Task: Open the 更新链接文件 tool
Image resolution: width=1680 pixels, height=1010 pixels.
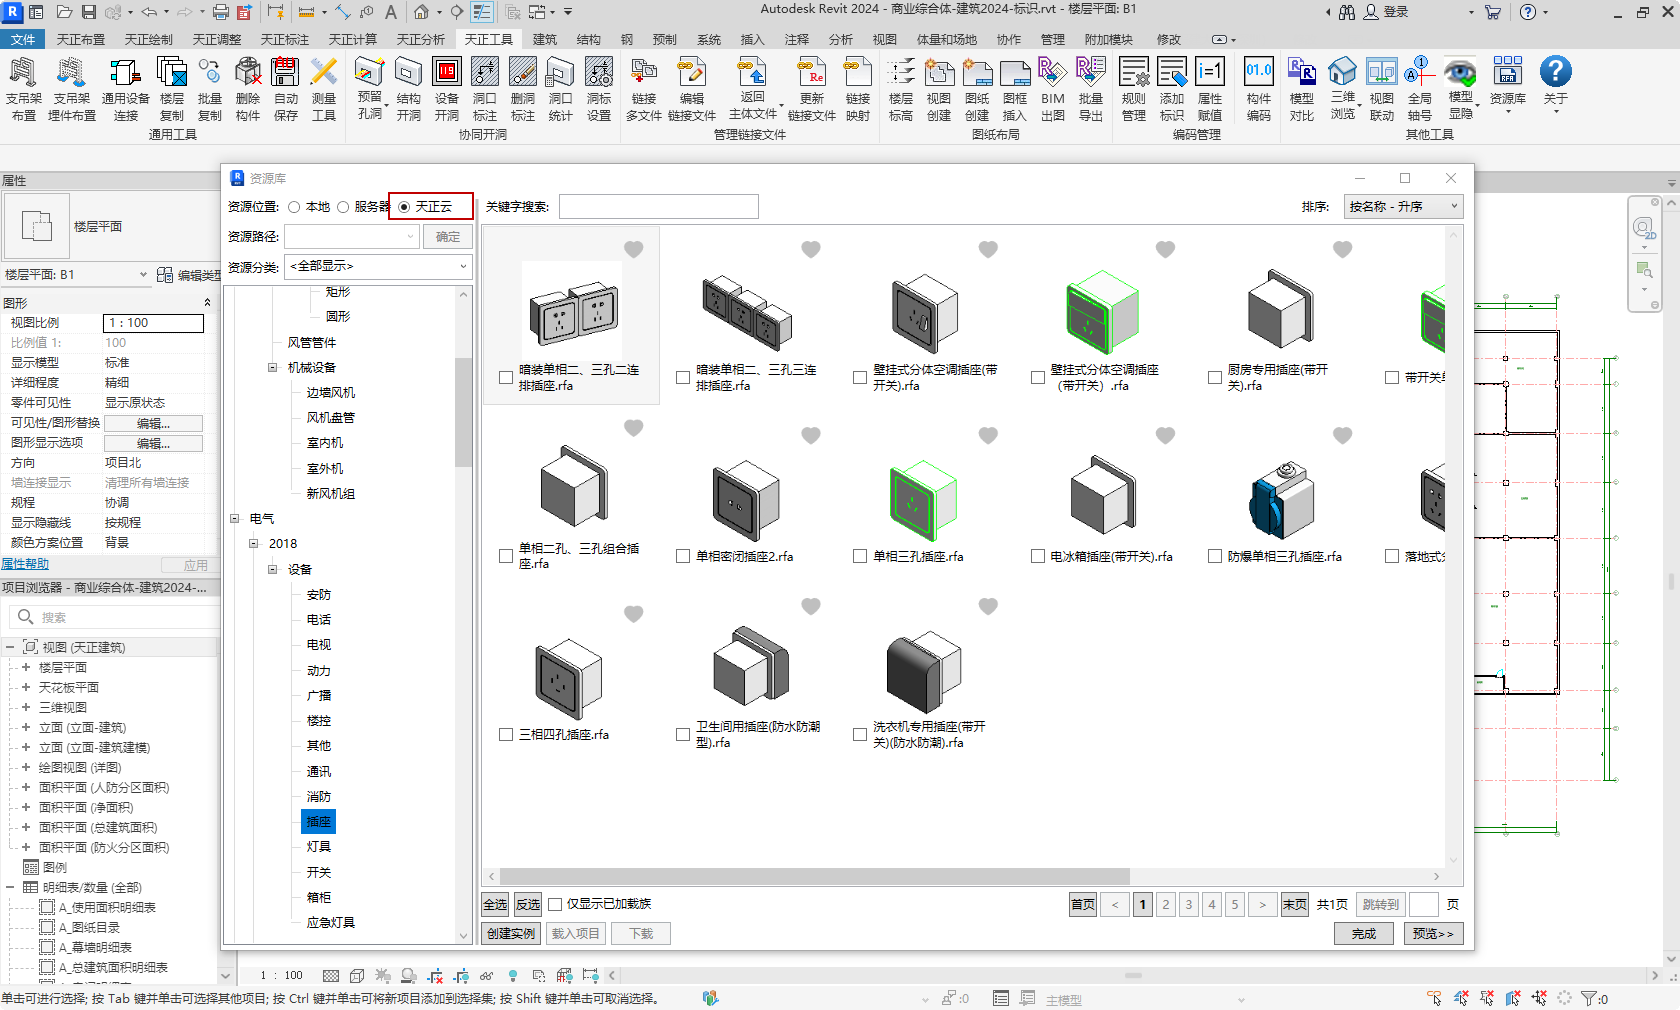Action: tap(812, 89)
